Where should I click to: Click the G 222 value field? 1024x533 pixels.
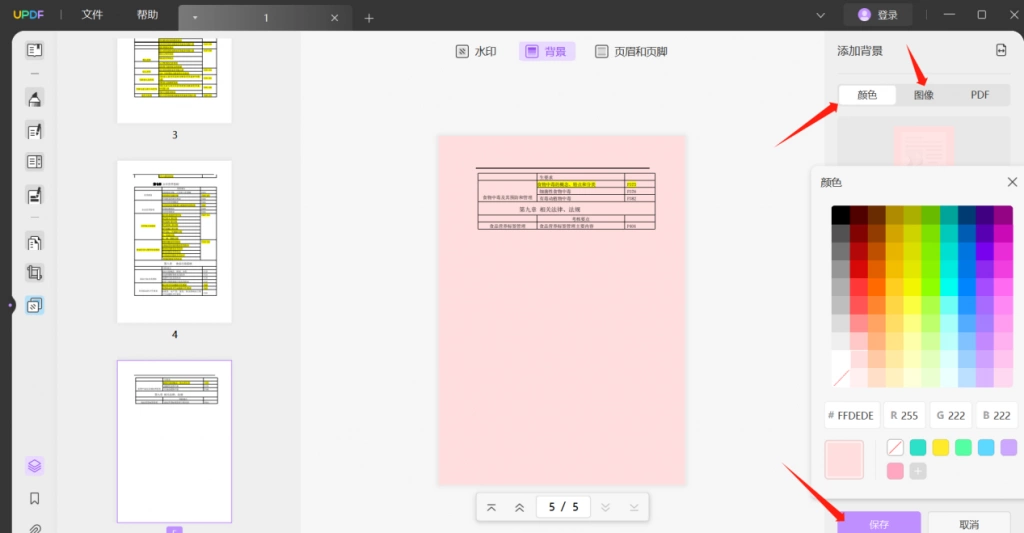950,415
